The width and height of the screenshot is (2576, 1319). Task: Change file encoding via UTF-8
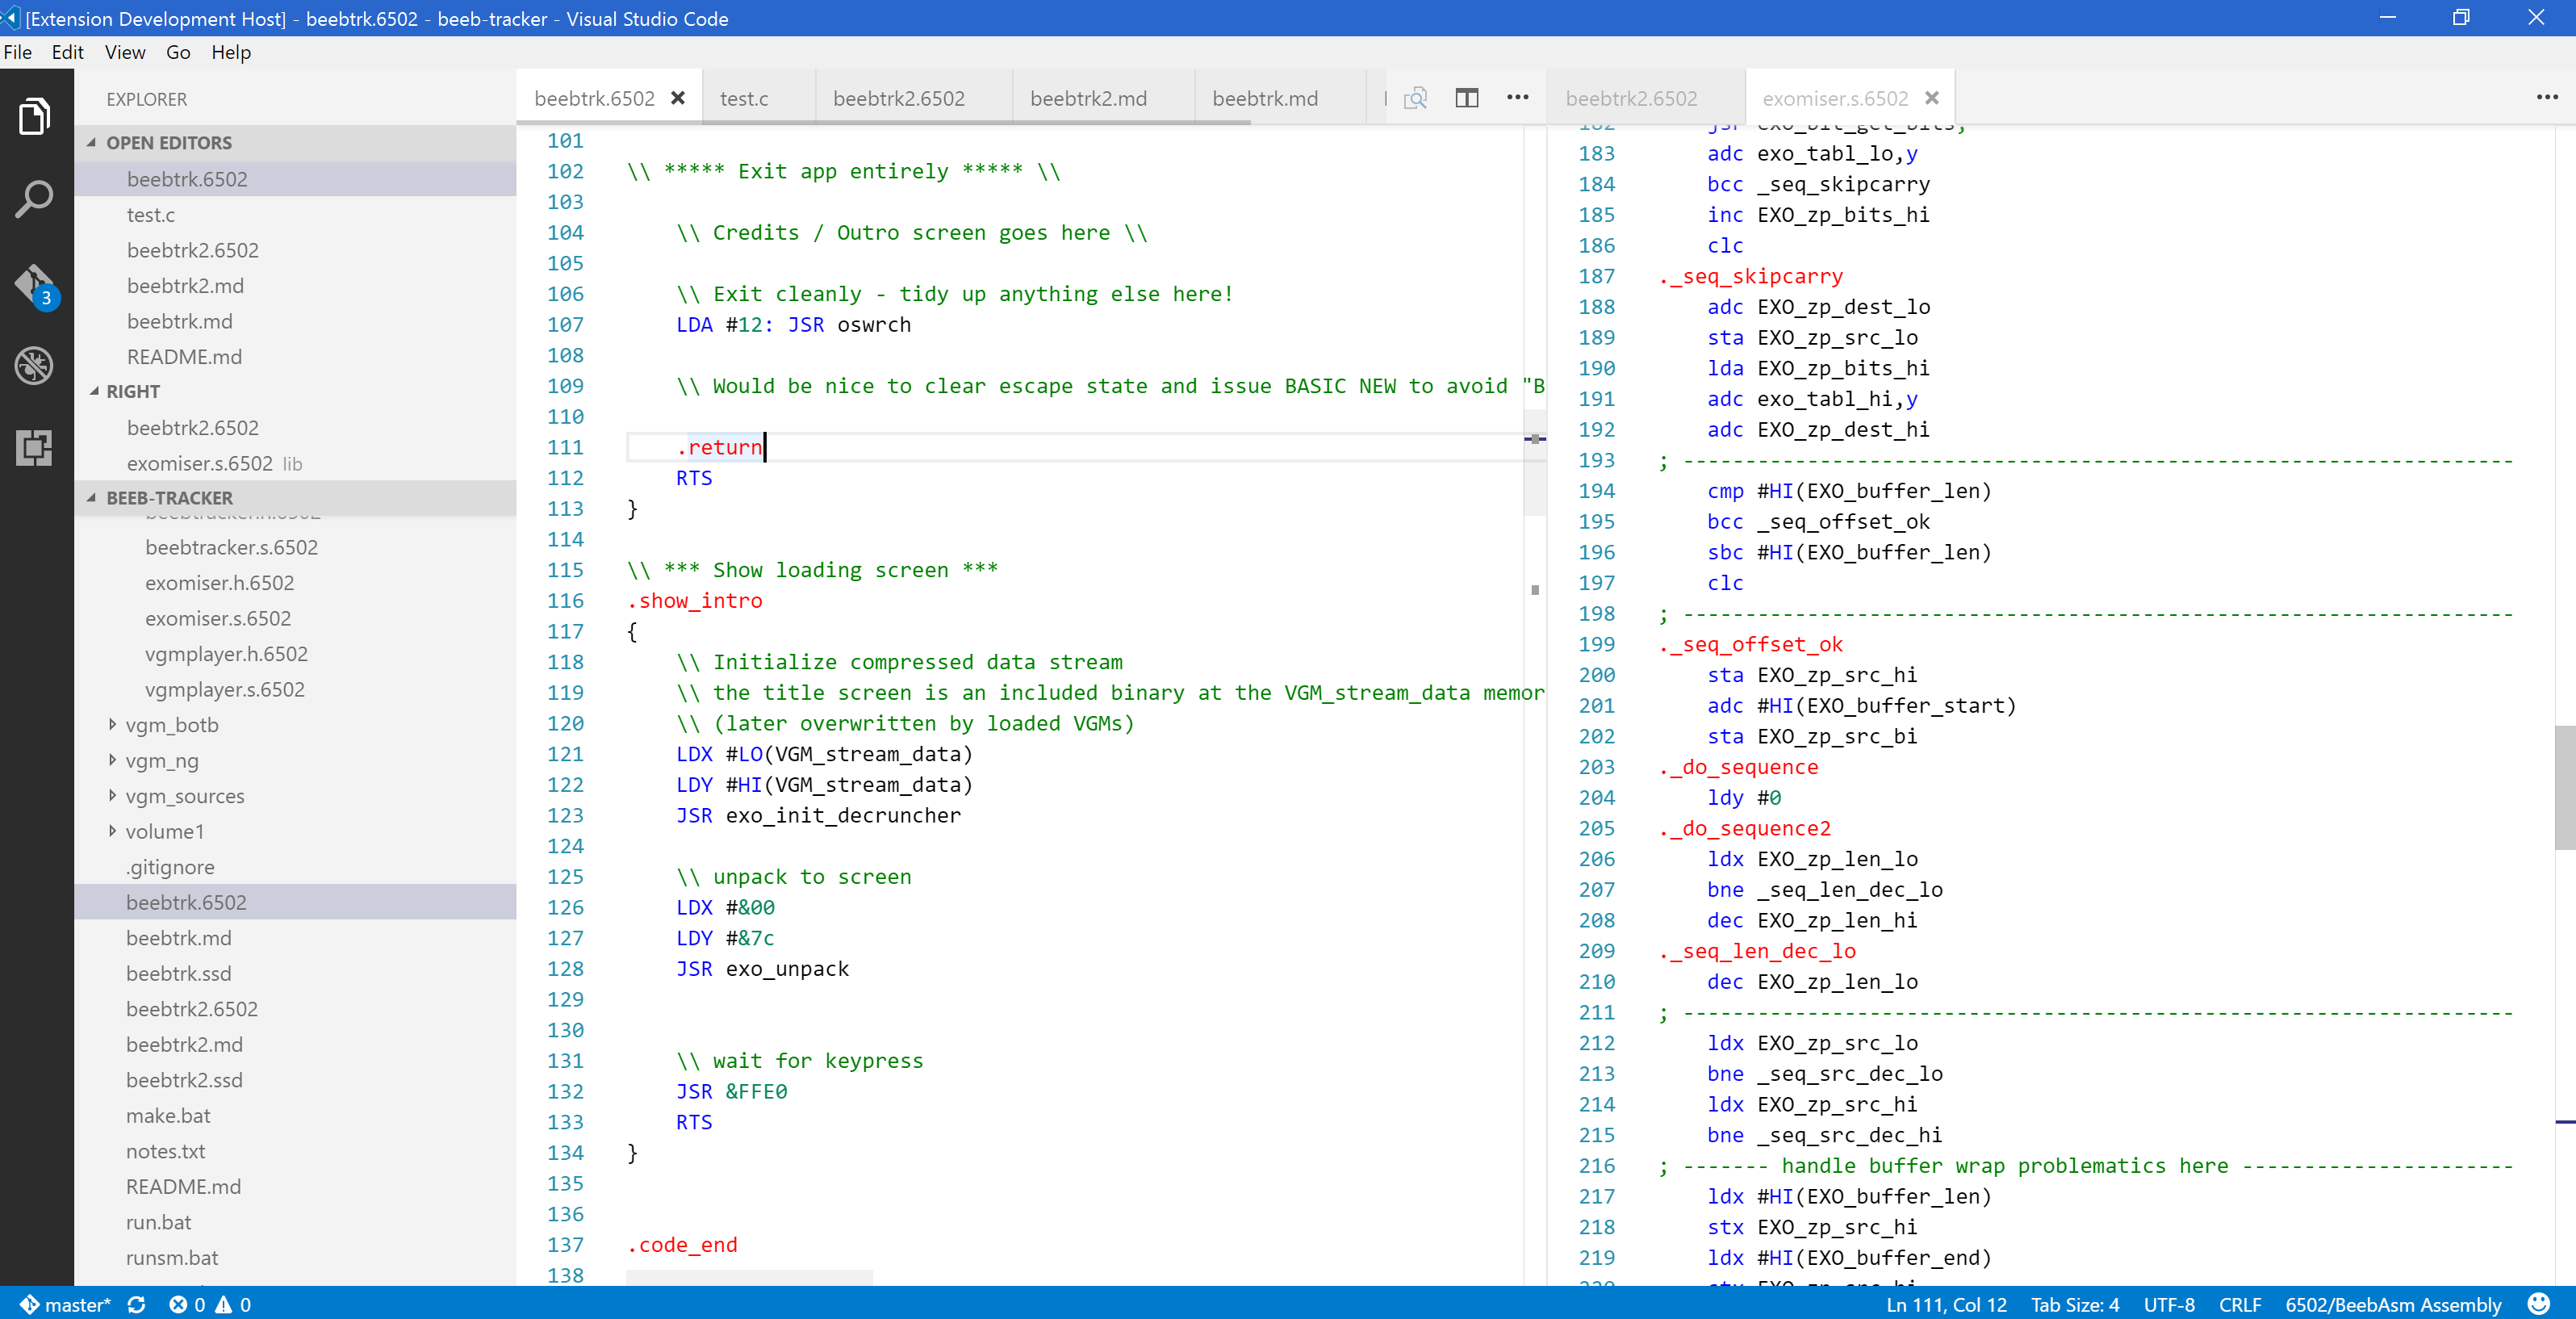(x=2168, y=1304)
